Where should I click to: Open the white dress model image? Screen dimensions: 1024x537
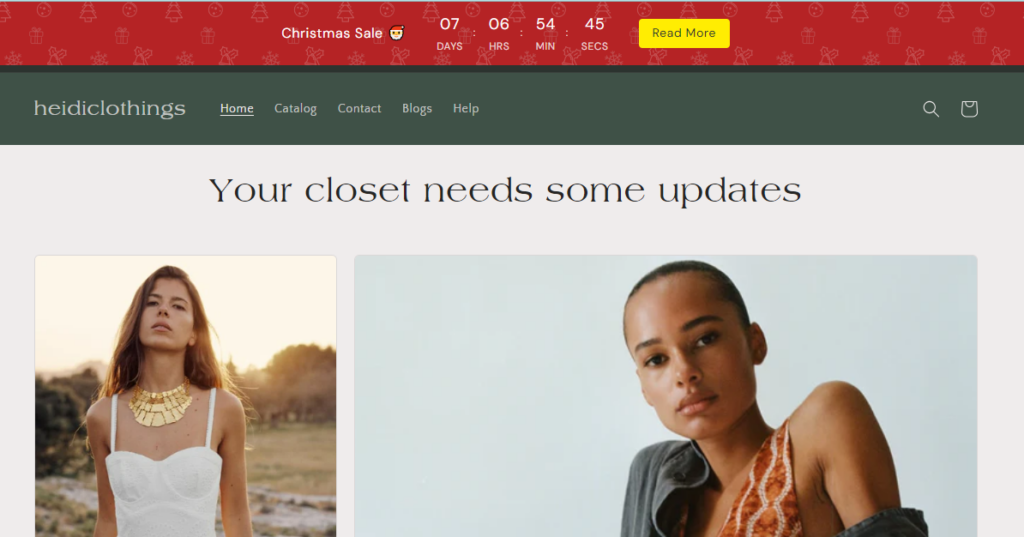click(185, 397)
